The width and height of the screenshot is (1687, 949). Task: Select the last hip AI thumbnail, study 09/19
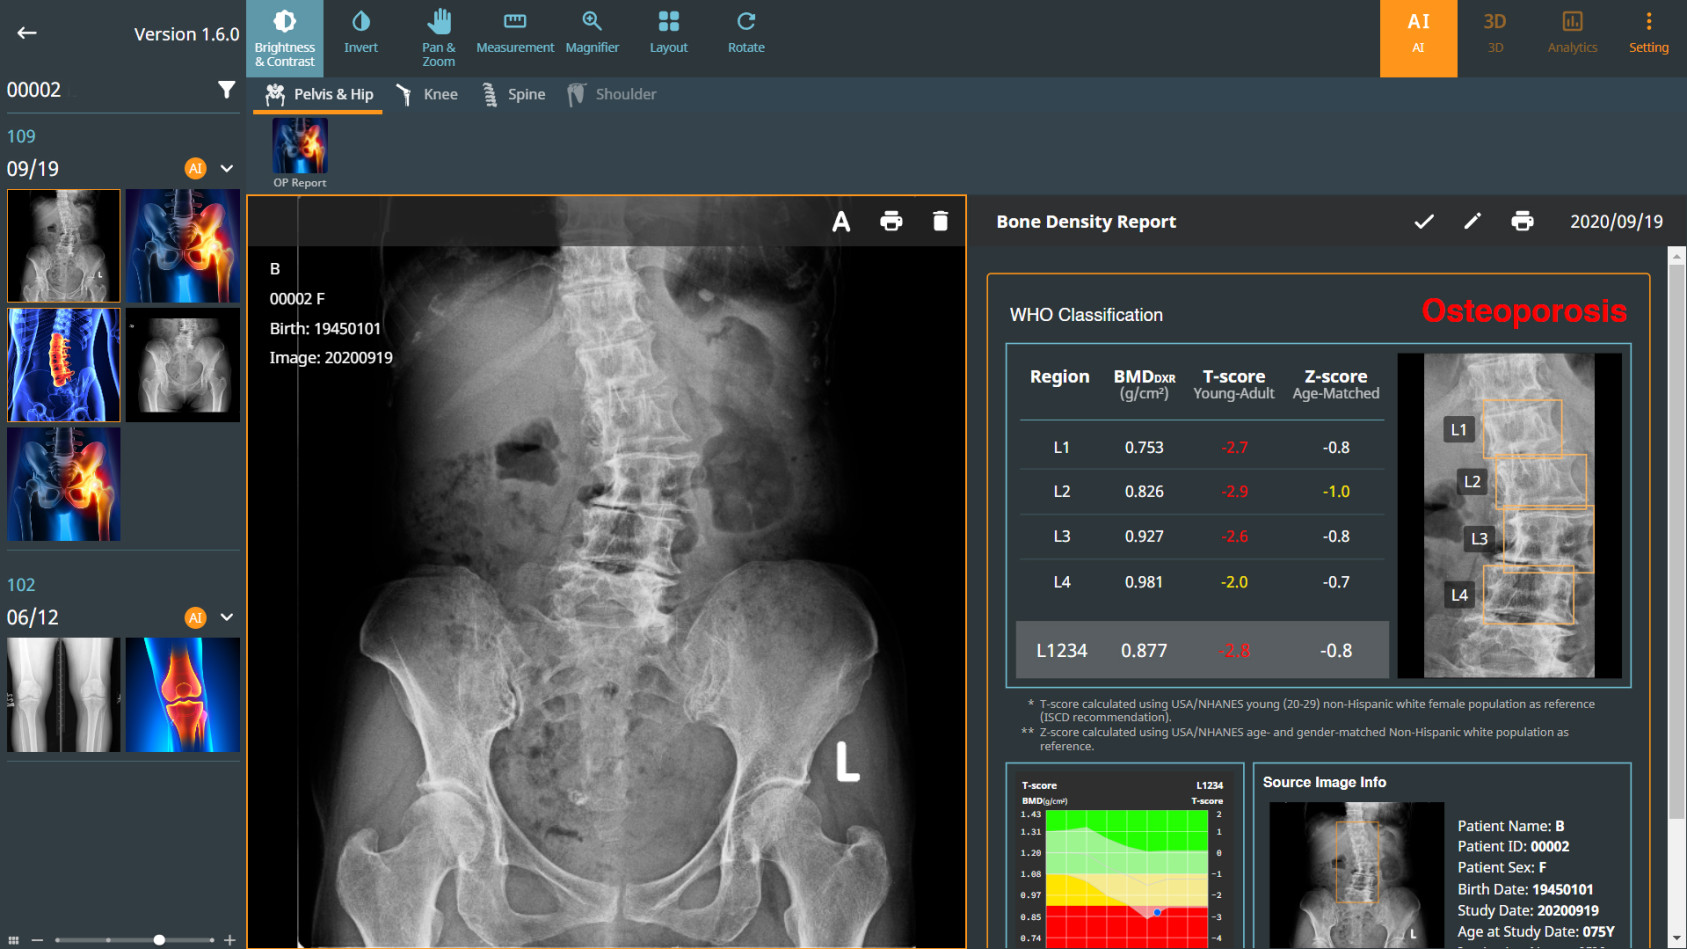tap(64, 484)
